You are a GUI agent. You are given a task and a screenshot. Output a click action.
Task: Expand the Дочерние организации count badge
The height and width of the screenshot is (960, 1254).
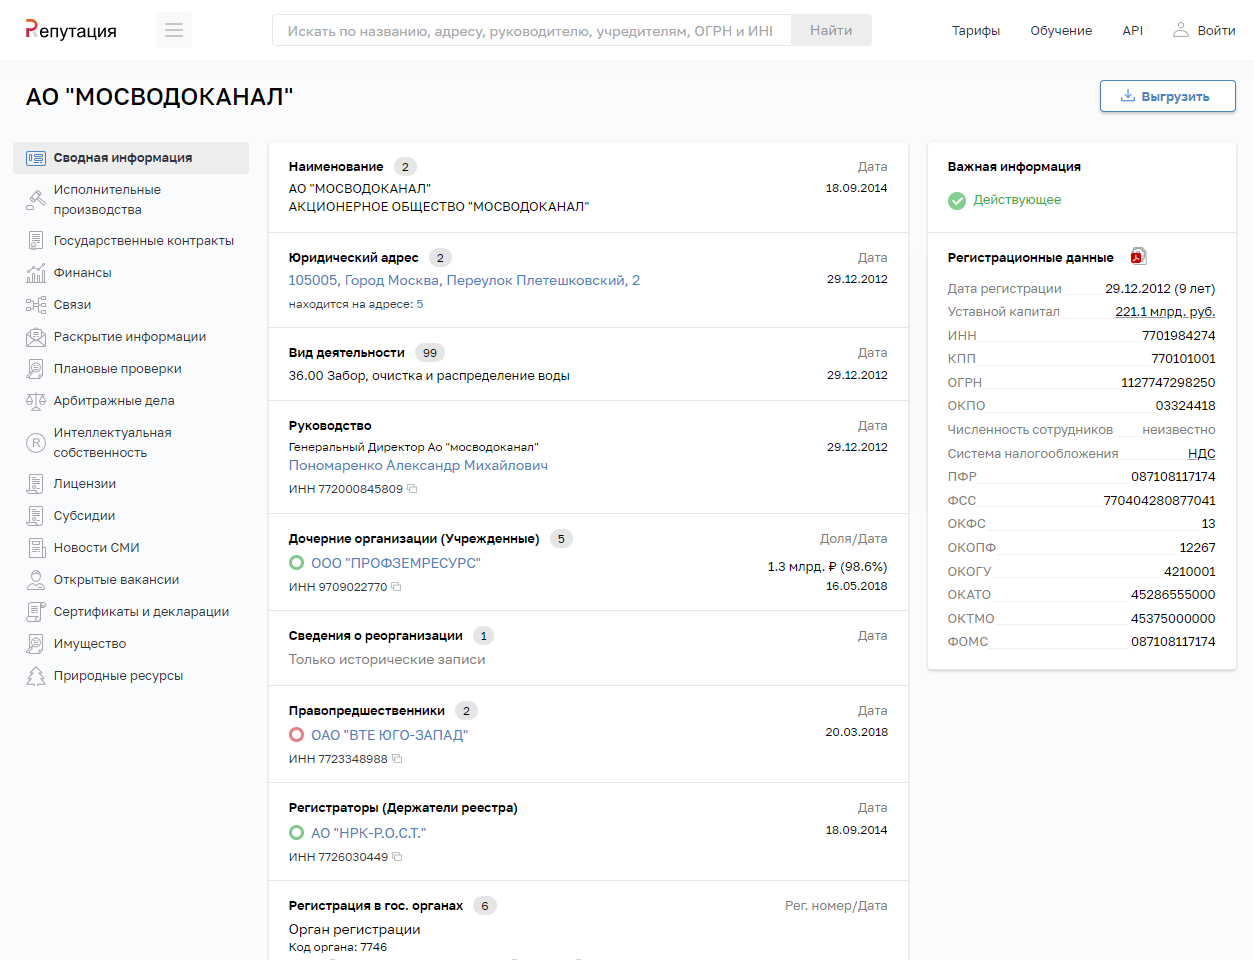pos(561,539)
